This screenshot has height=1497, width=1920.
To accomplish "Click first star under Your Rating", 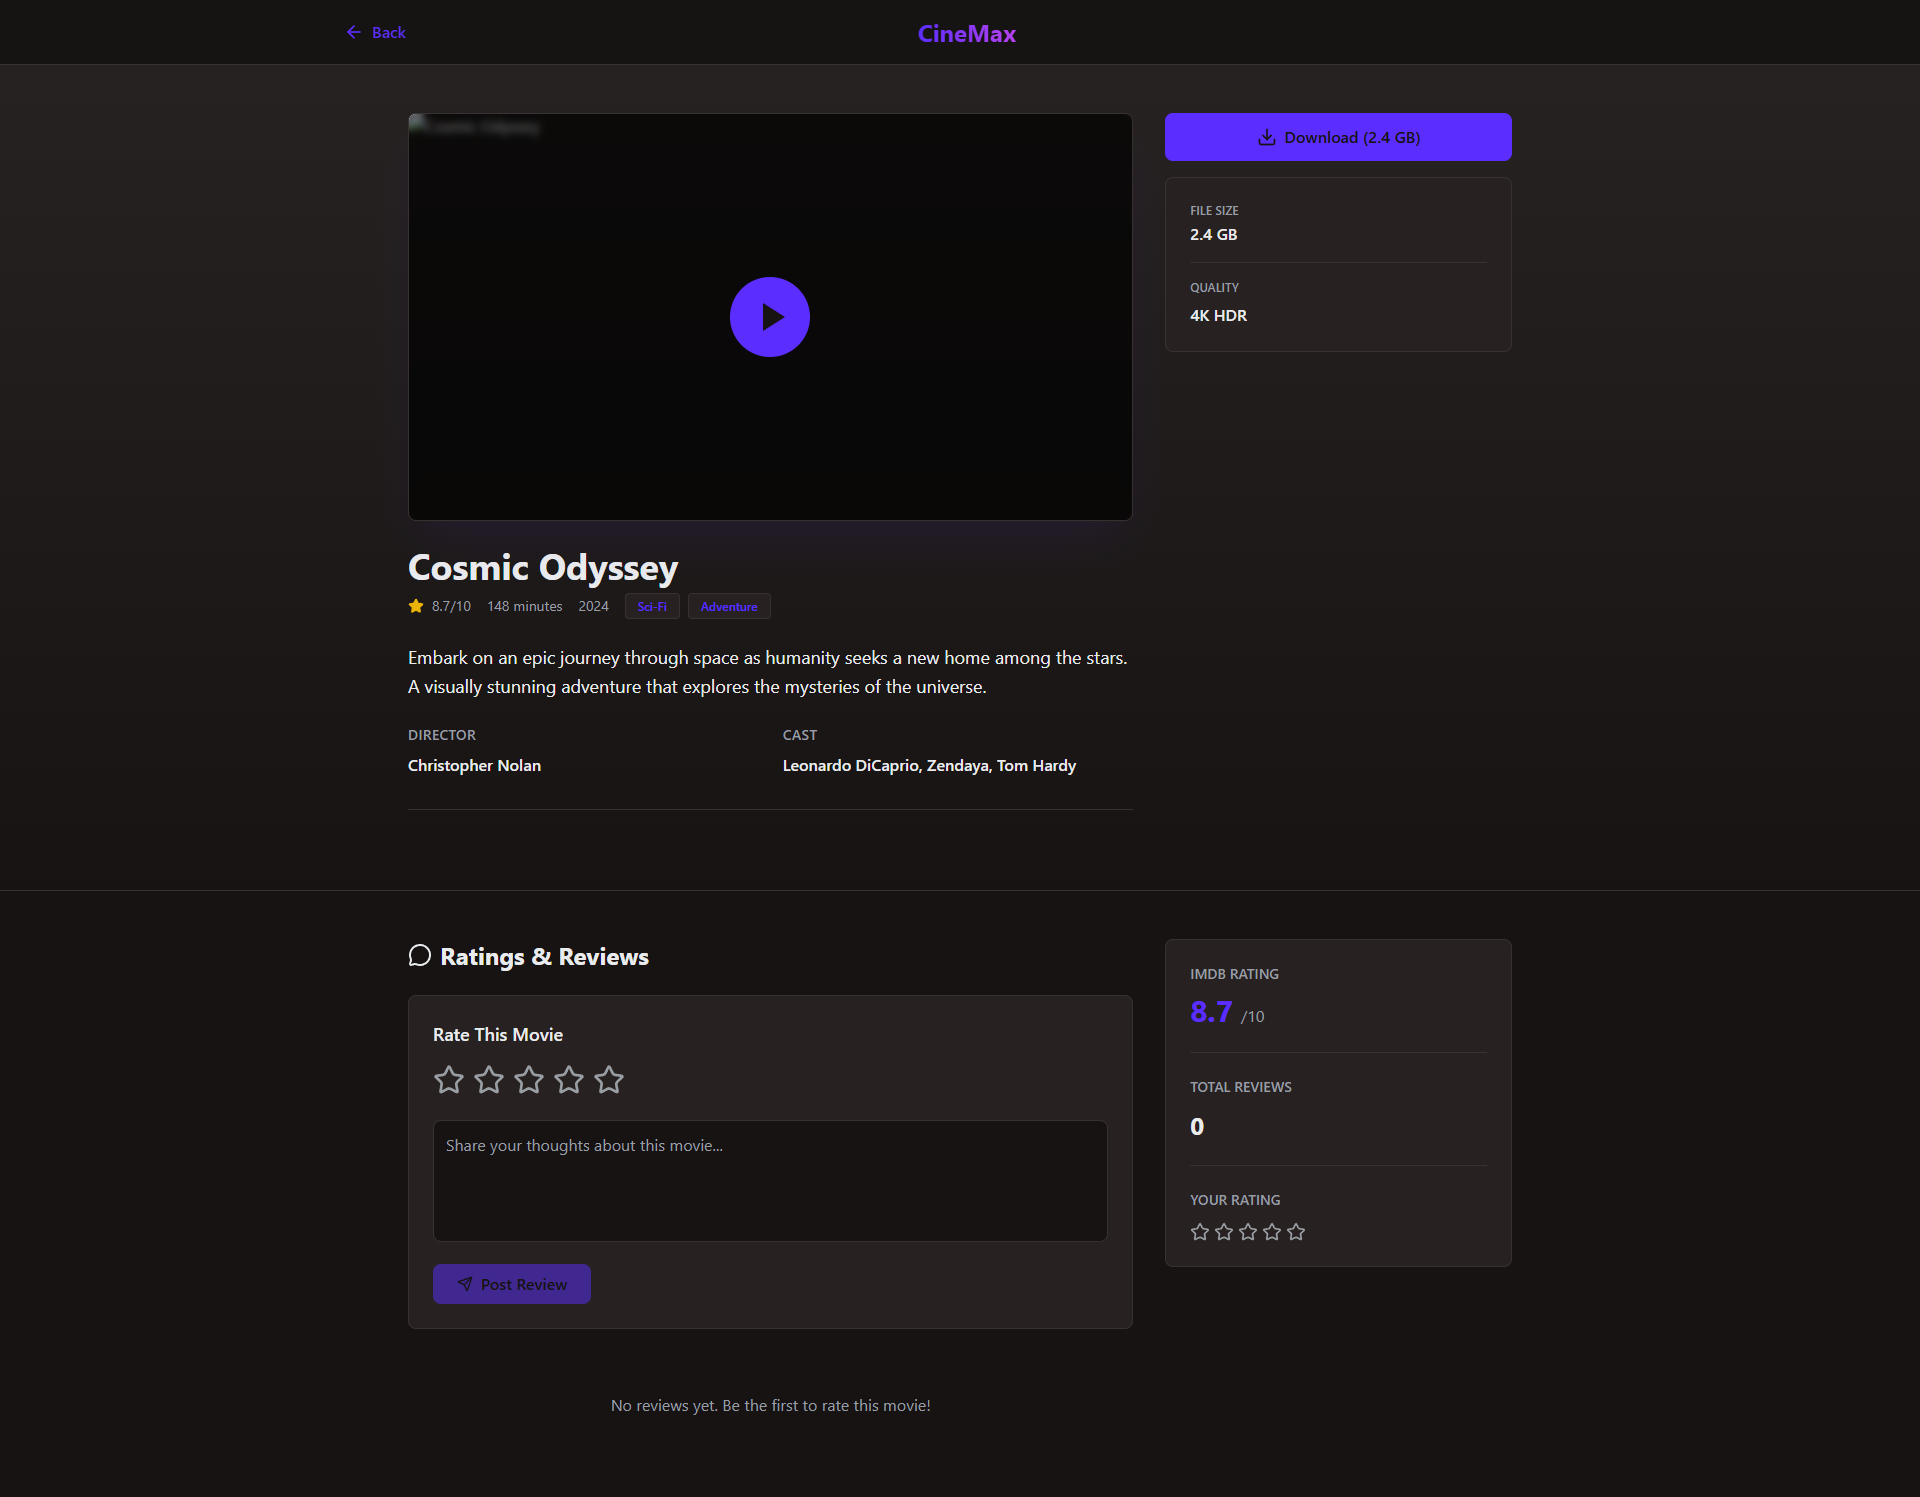I will 1200,1232.
